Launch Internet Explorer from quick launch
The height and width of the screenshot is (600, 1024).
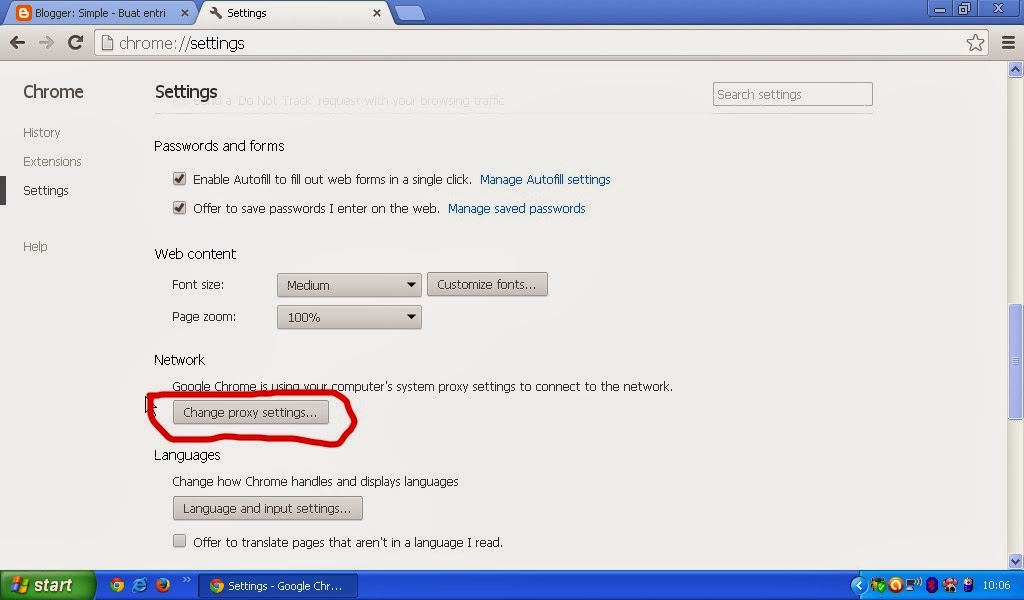pyautogui.click(x=140, y=585)
